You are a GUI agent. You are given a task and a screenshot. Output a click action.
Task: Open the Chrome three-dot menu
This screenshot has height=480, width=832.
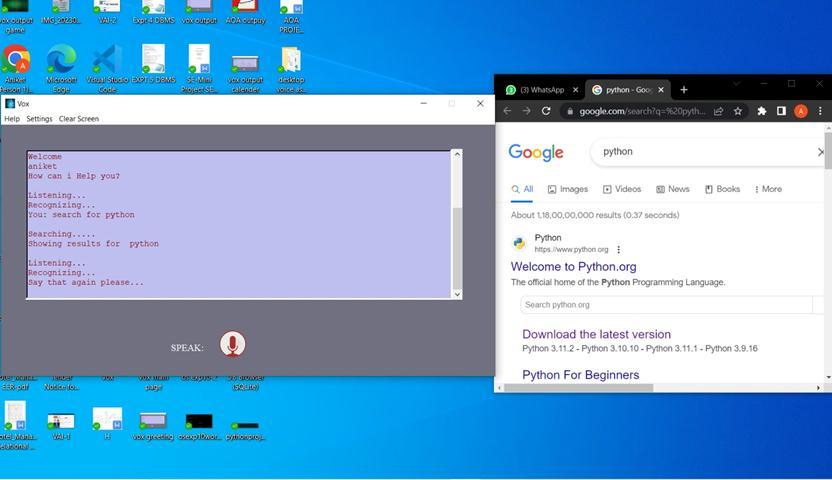820,111
